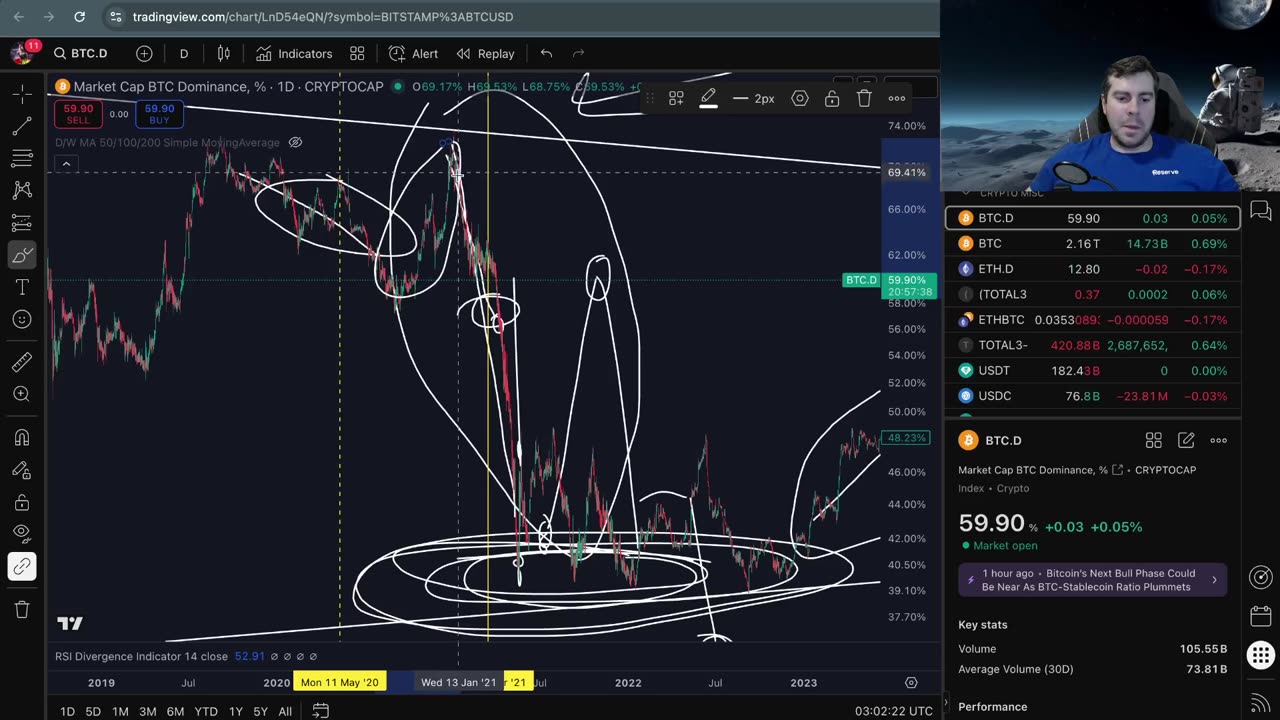Viewport: 1280px width, 720px height.
Task: Select the crosshair cursor tool
Action: tap(22, 95)
